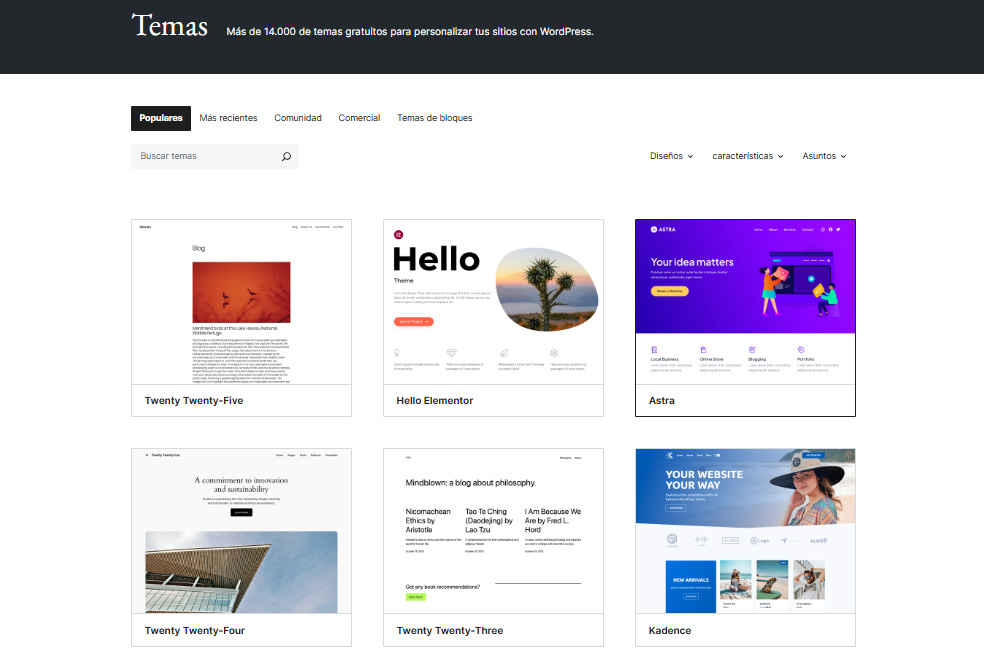Switch to Más recientes tab
Screen dimensions: 984x662
(x=228, y=118)
